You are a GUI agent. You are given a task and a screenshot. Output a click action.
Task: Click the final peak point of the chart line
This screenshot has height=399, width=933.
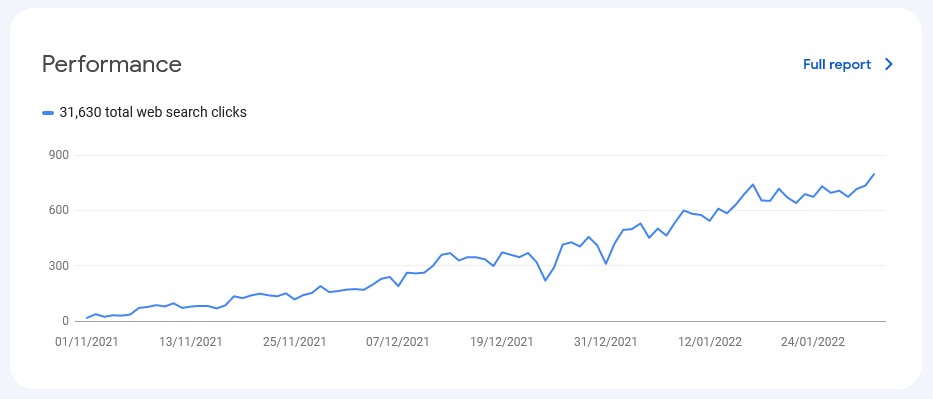click(873, 174)
